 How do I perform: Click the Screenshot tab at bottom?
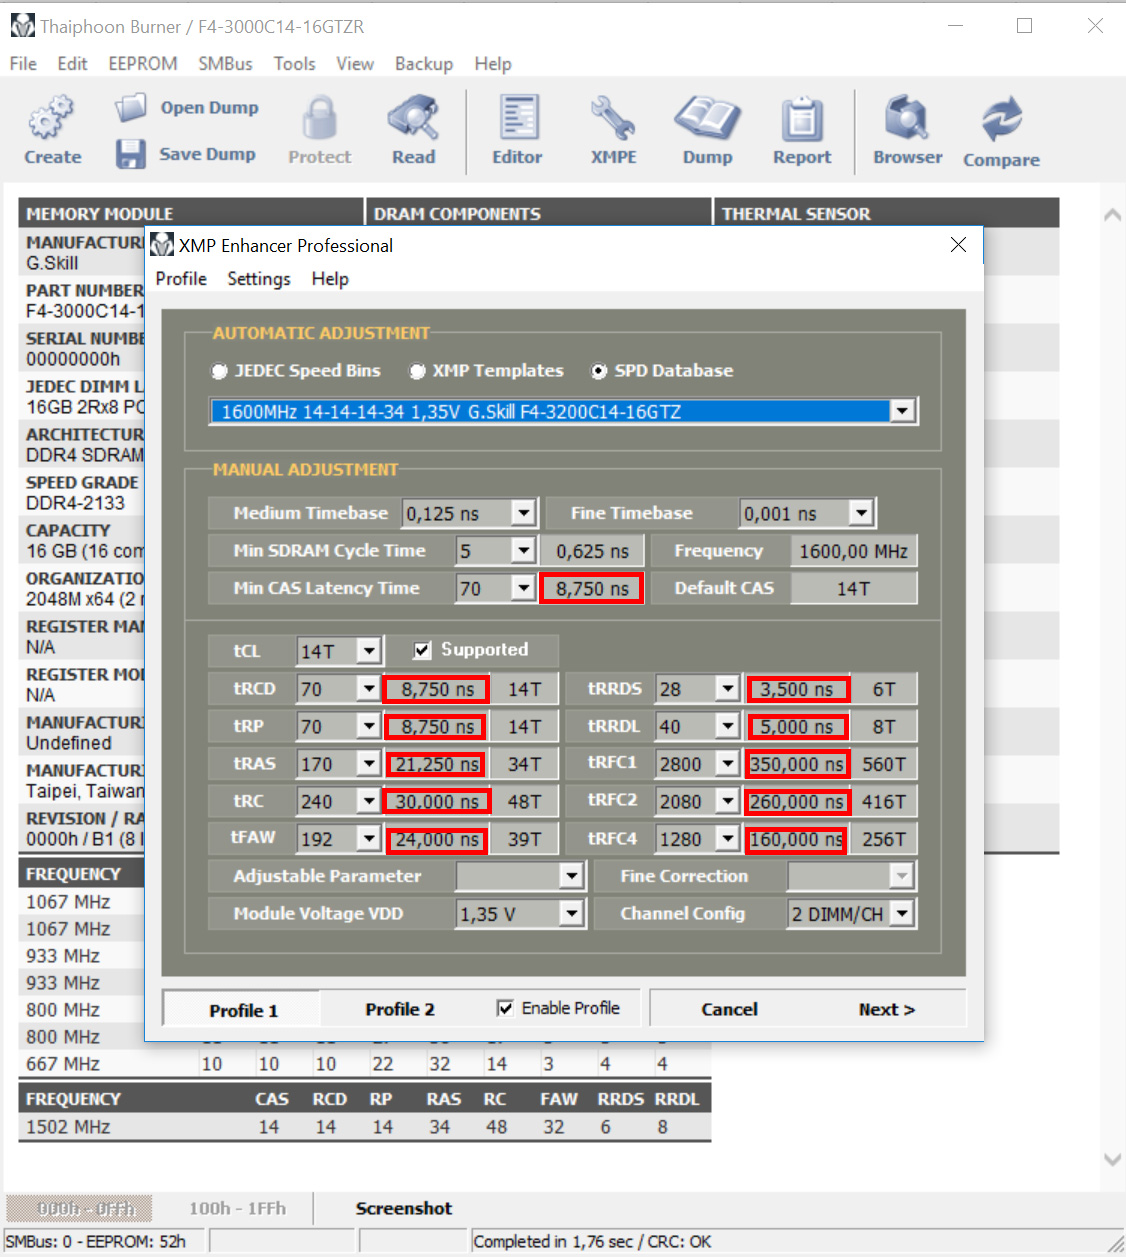click(x=404, y=1209)
